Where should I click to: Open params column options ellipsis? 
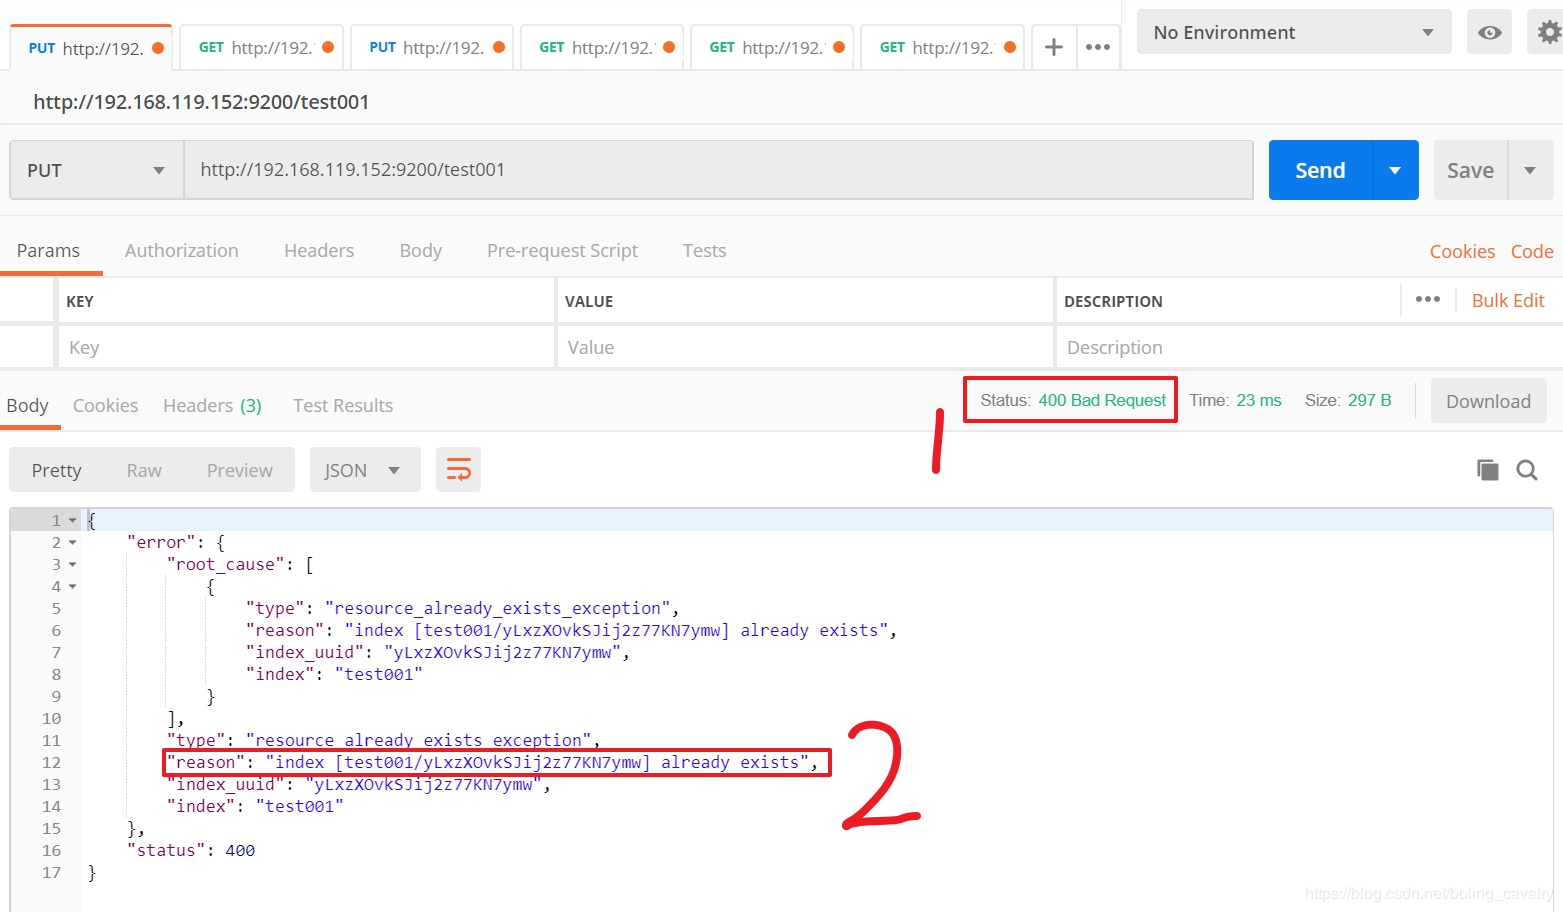[1428, 299]
